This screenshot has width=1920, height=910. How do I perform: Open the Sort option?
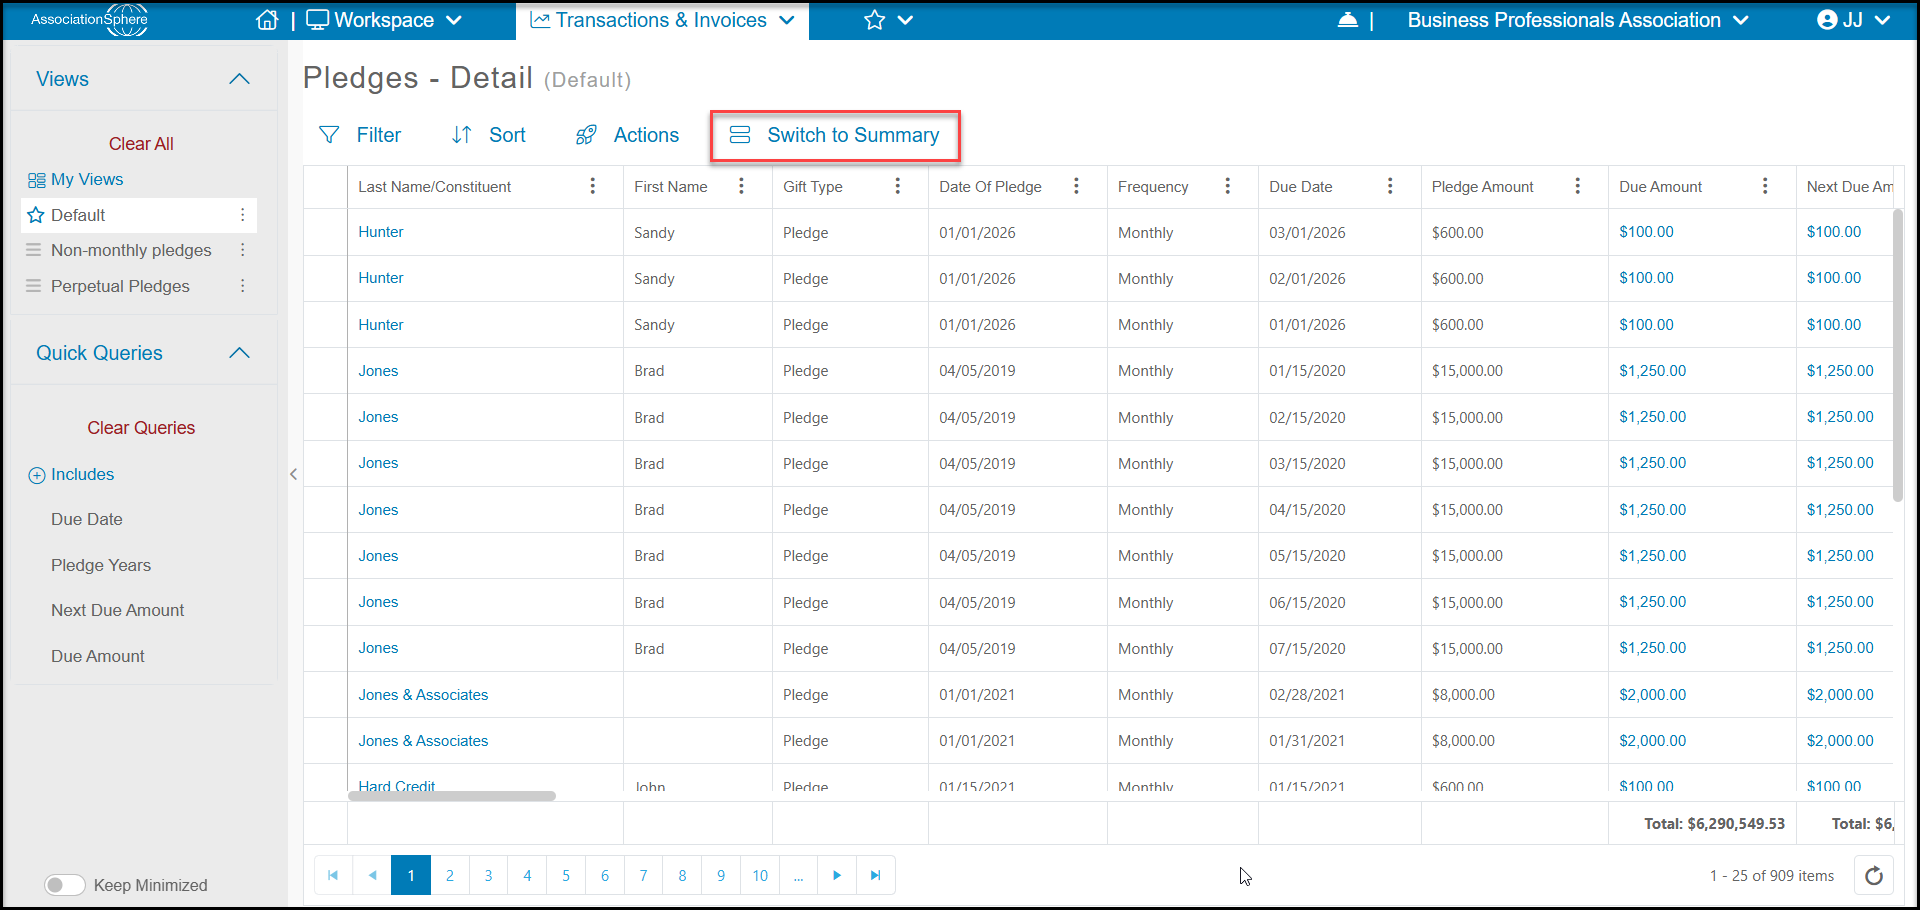(x=488, y=135)
